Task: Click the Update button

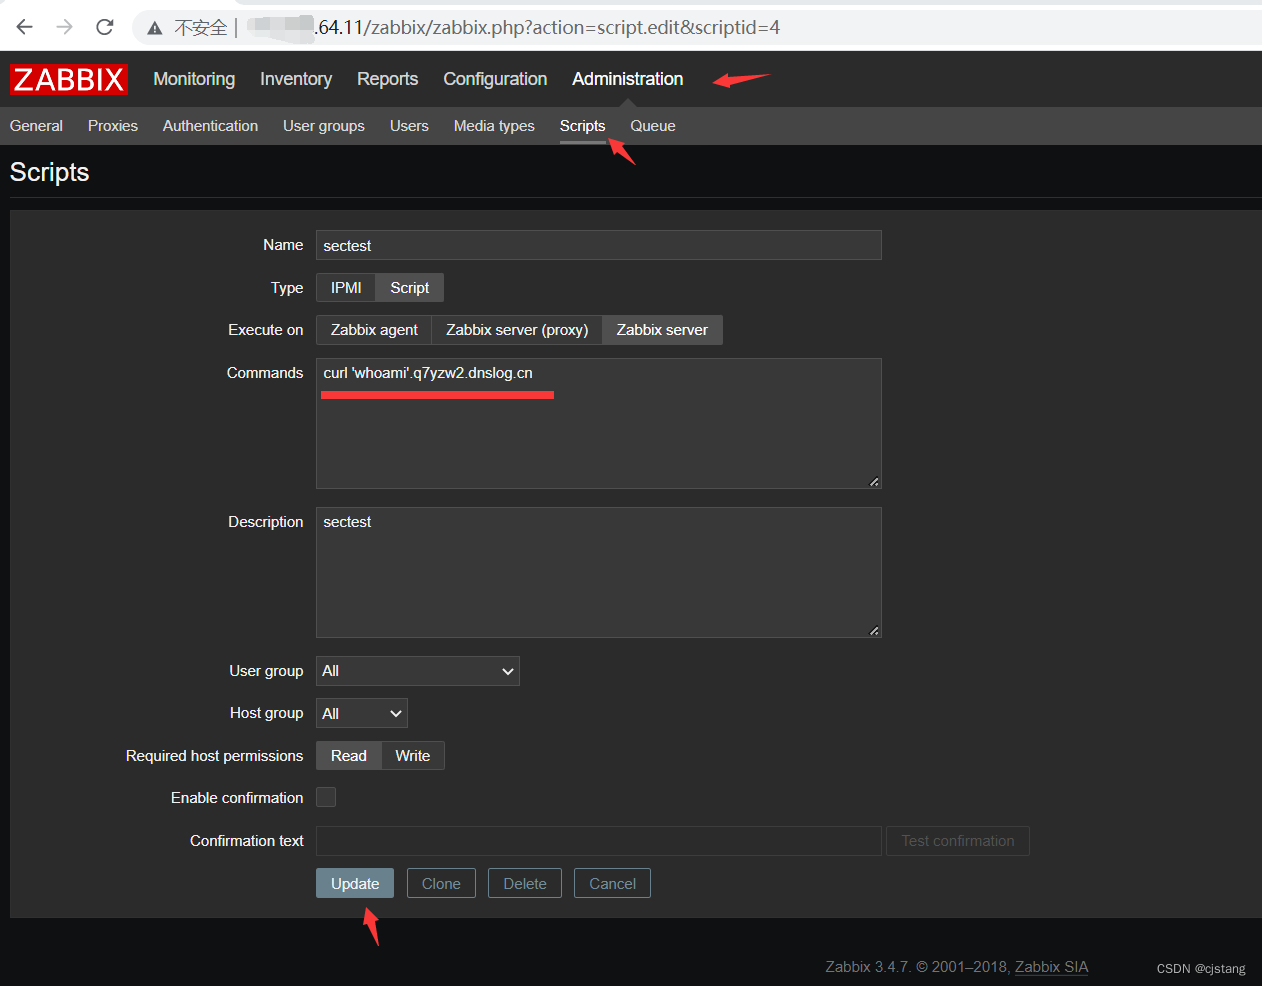Action: pos(354,883)
